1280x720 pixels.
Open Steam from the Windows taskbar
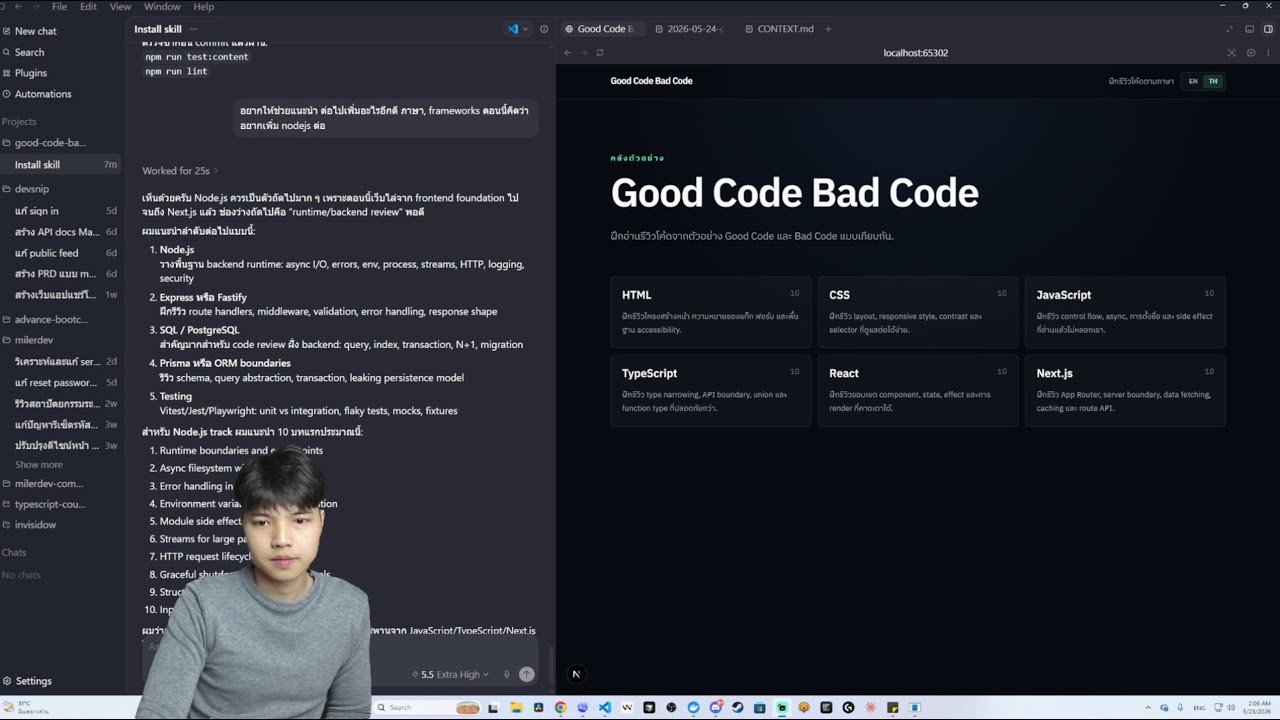[x=738, y=707]
